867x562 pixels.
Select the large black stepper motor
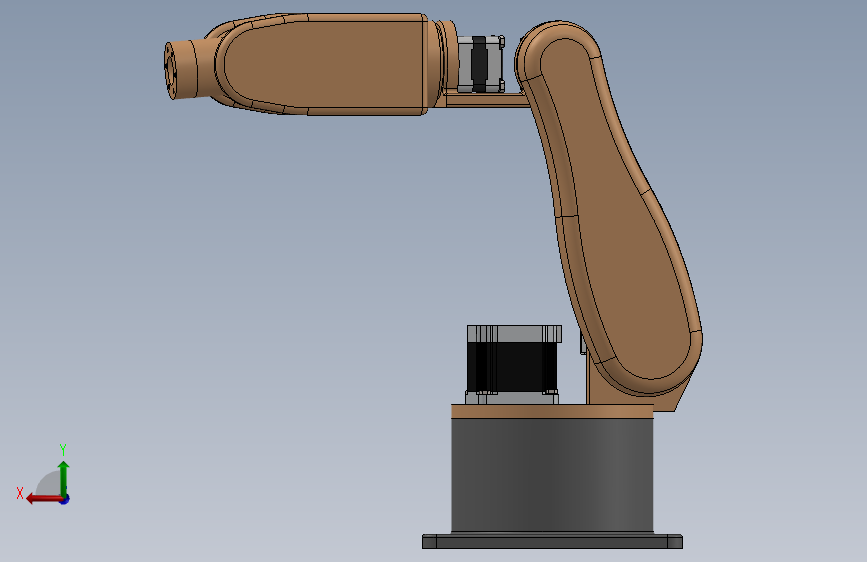point(513,365)
